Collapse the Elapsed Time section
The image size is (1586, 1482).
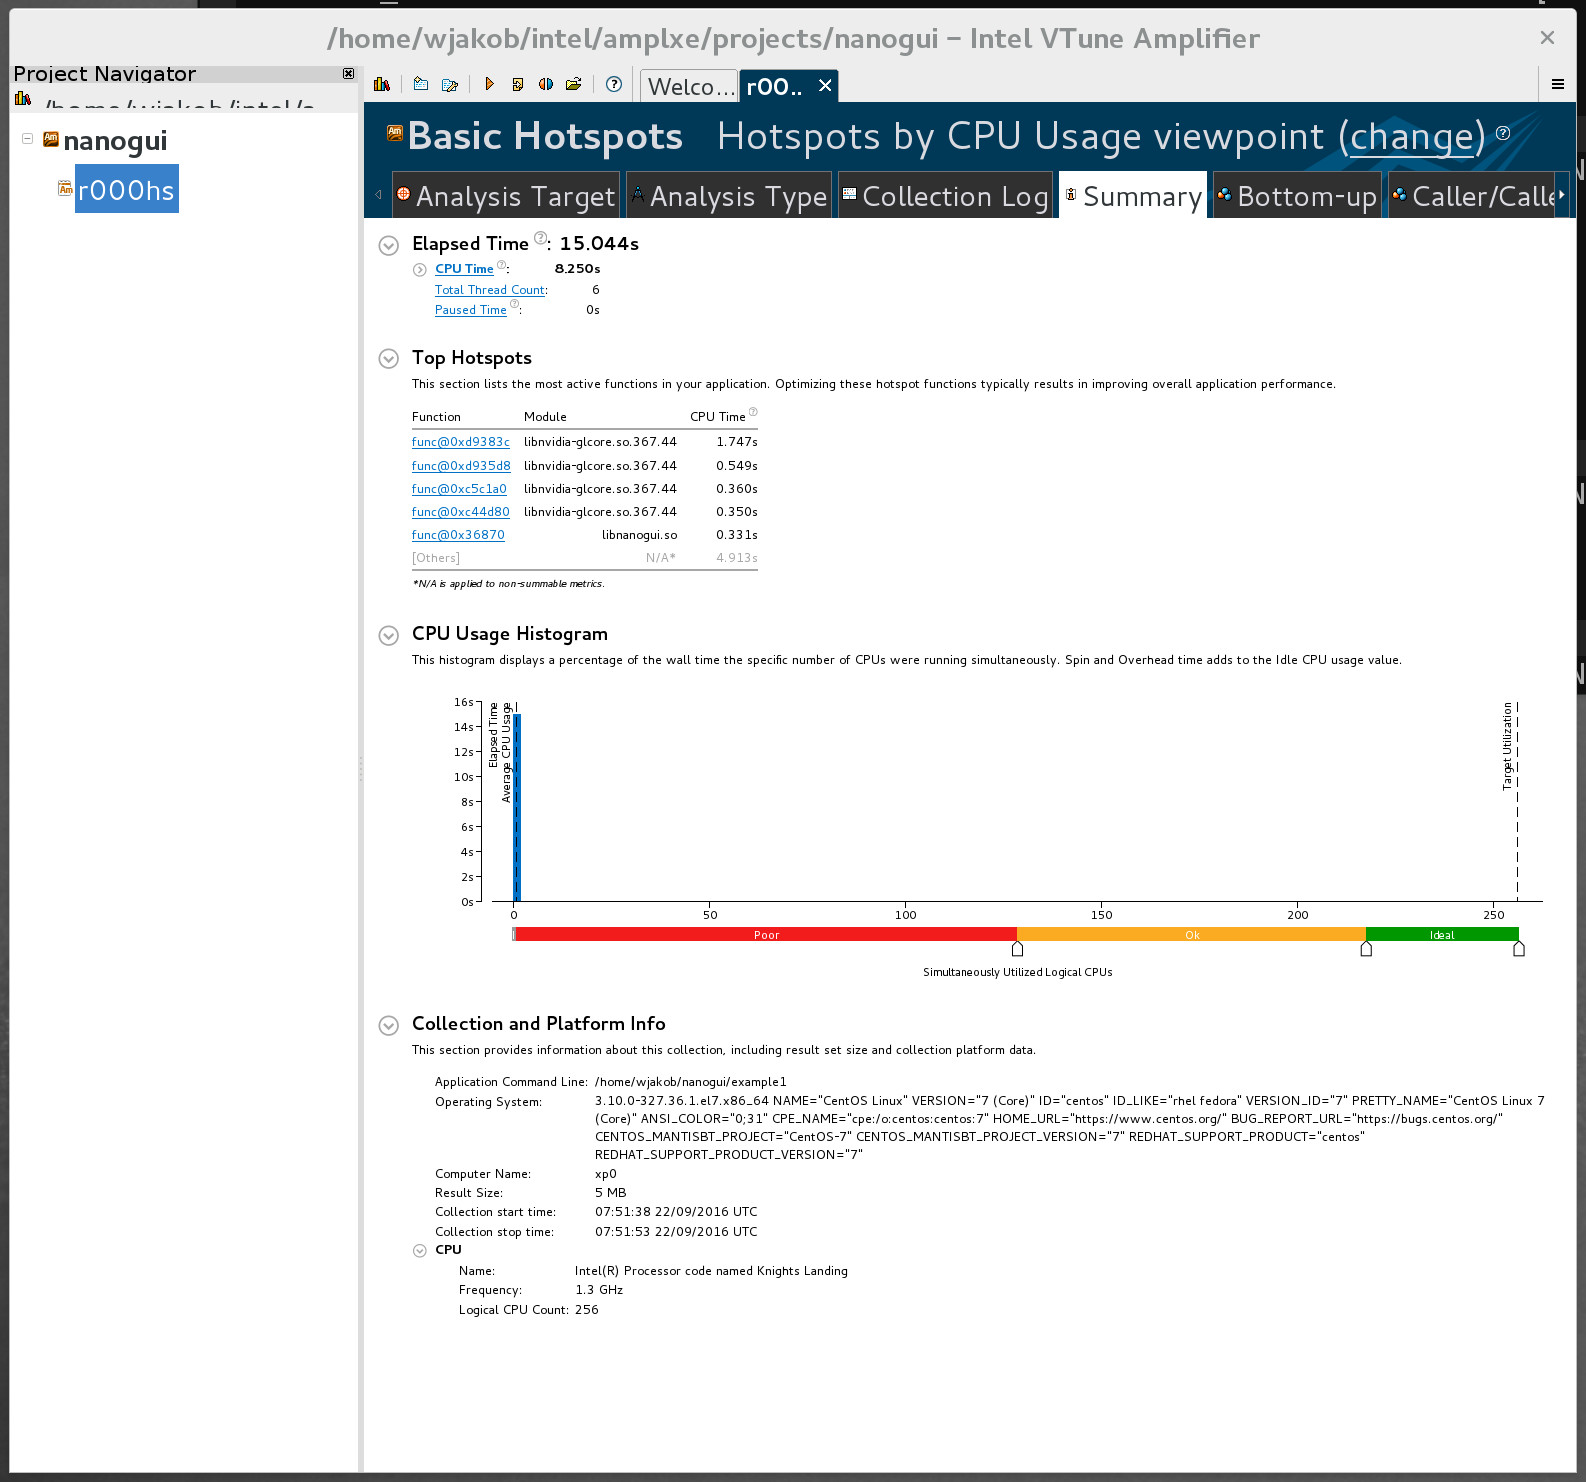pos(389,245)
